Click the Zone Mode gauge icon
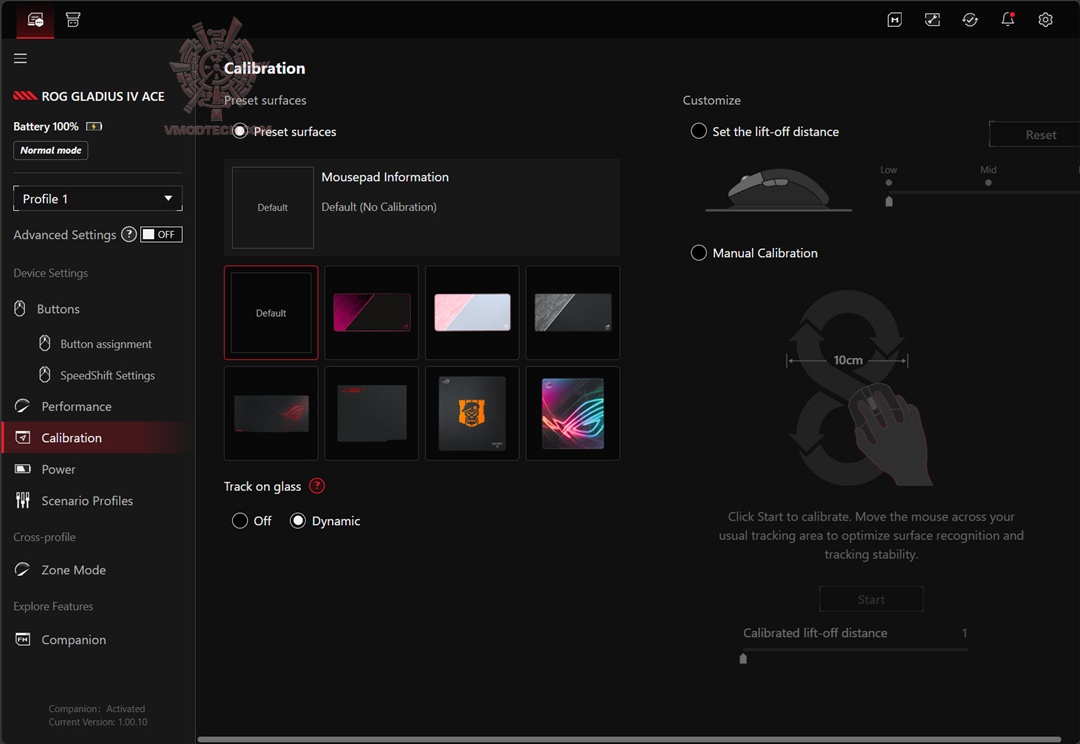 22,570
